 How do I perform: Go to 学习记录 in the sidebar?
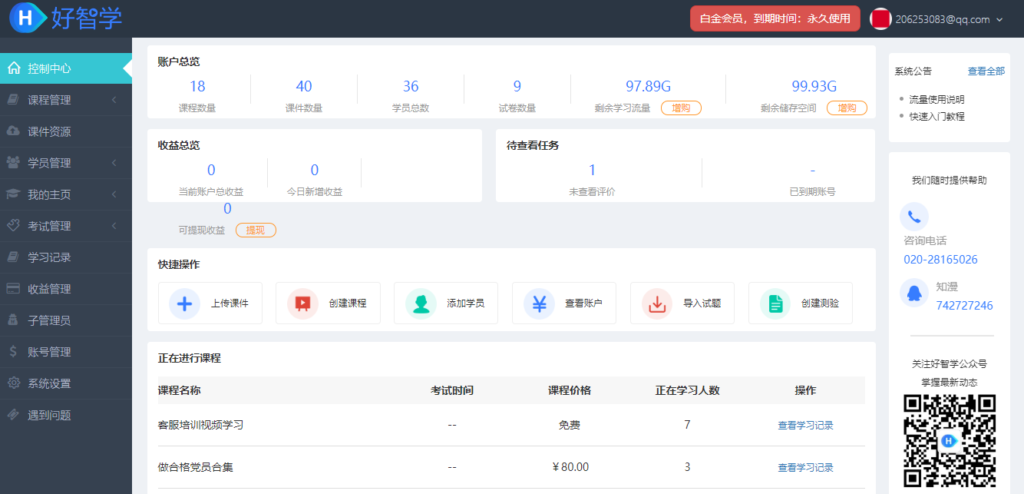click(66, 257)
